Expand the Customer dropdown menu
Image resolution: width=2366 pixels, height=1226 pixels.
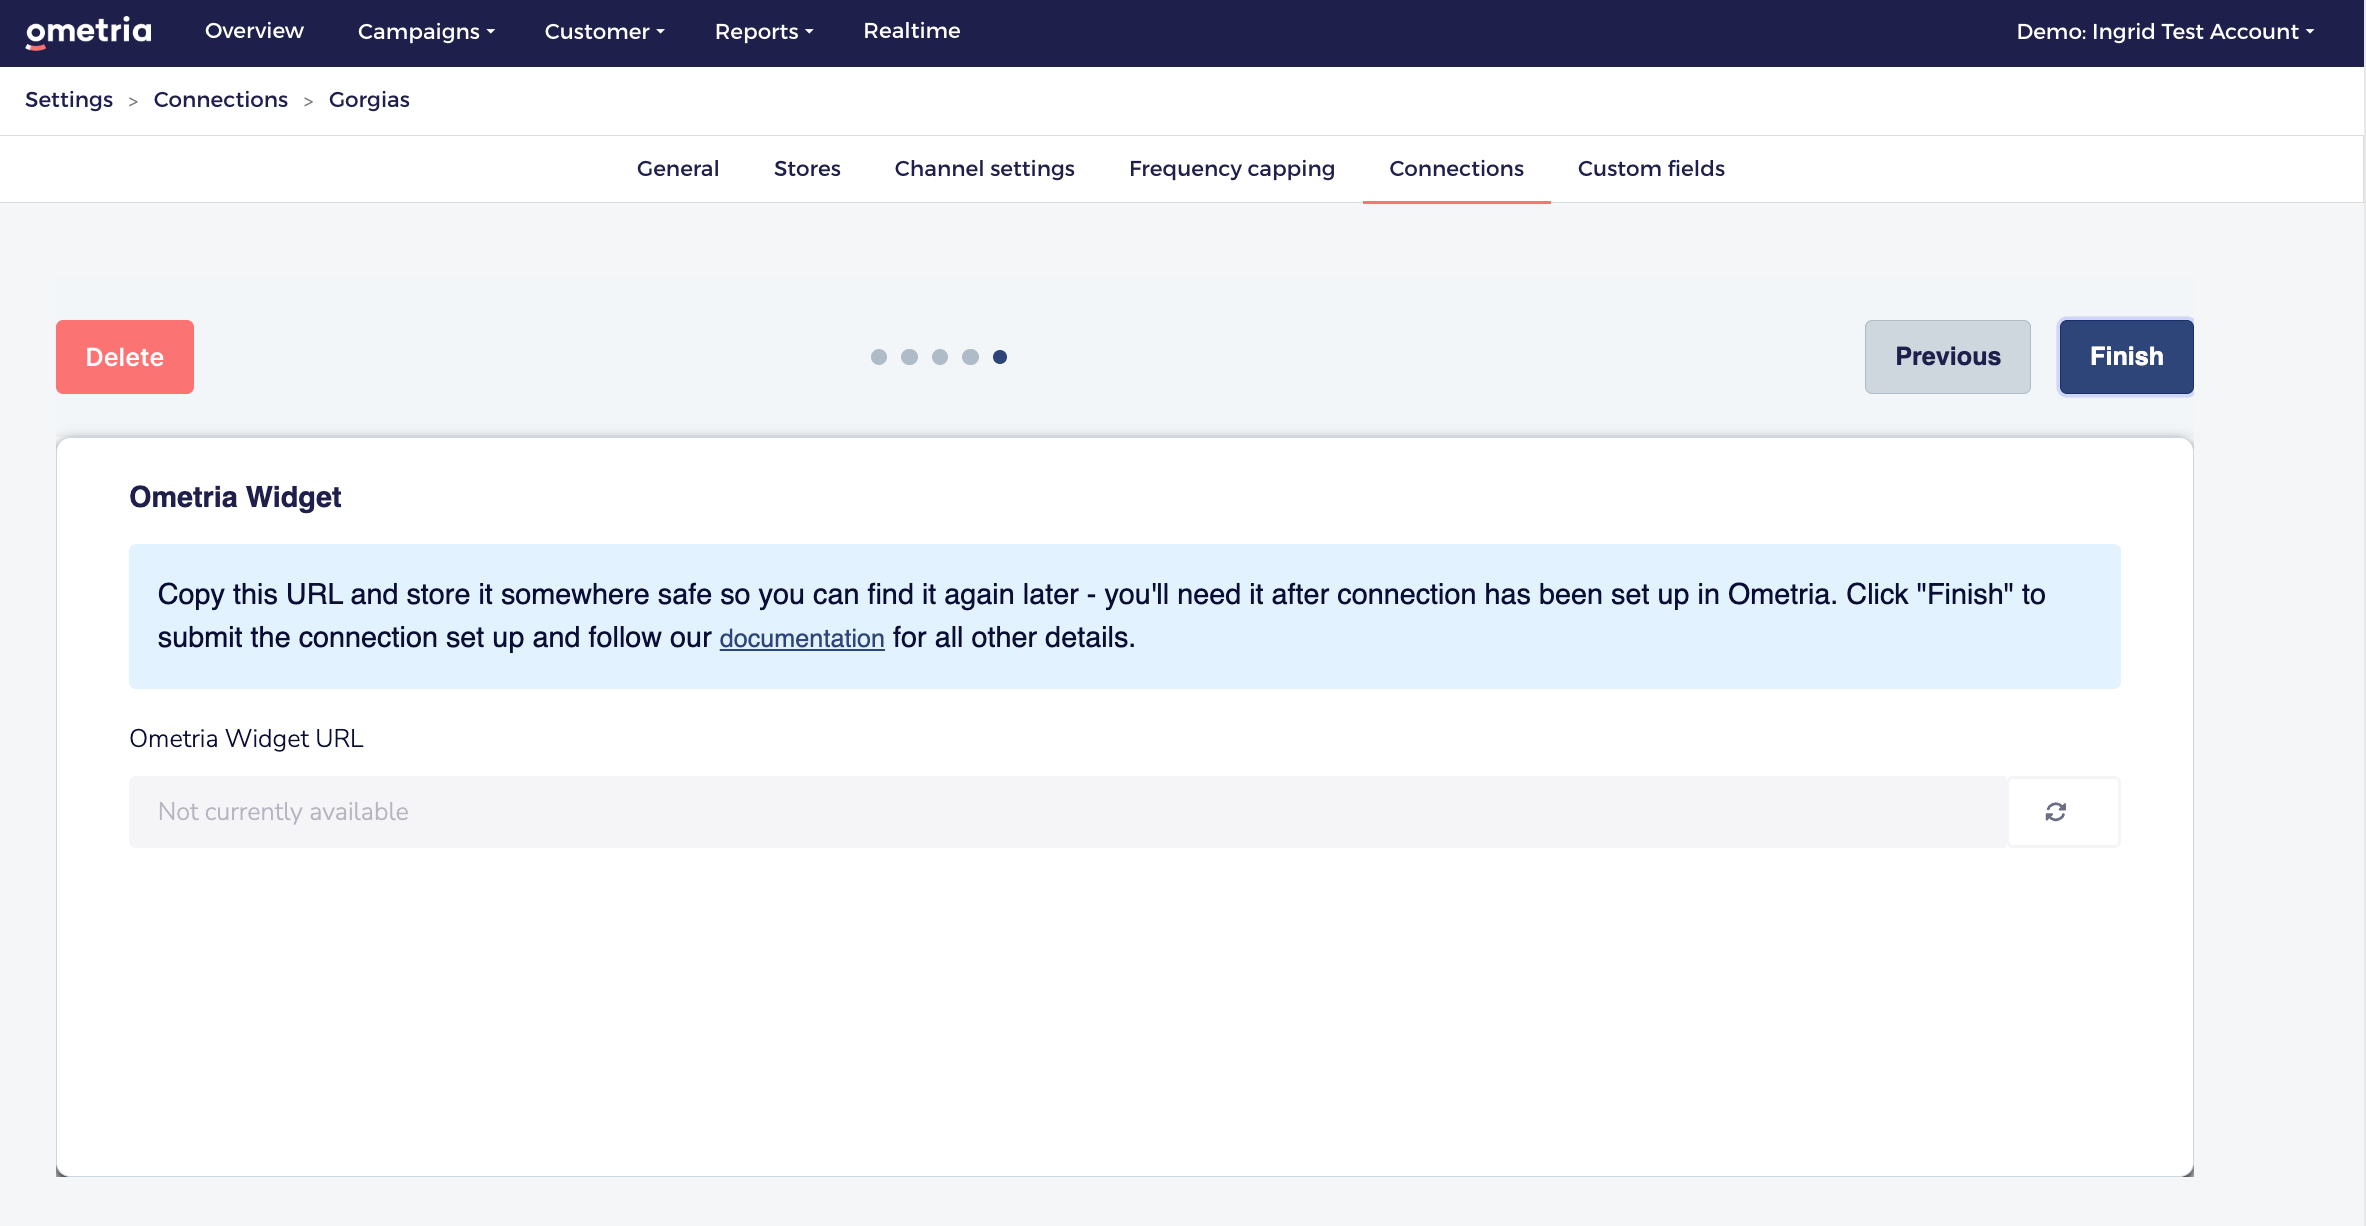coord(604,31)
